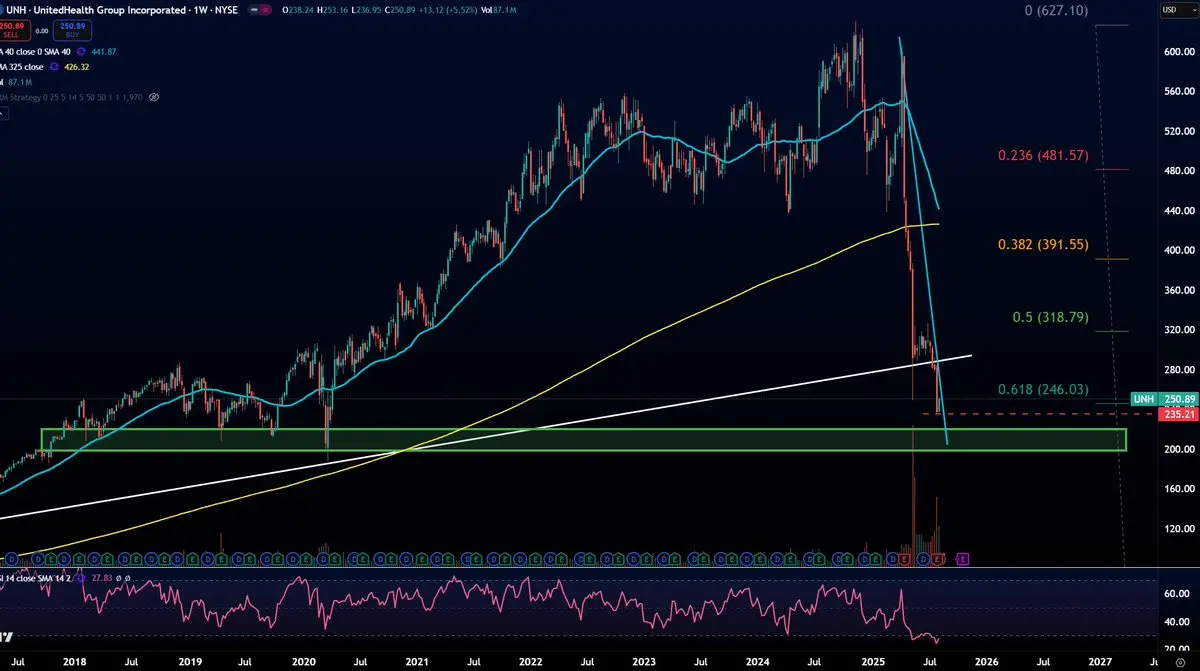Click the red SELL 250.89 button

[x=14, y=30]
